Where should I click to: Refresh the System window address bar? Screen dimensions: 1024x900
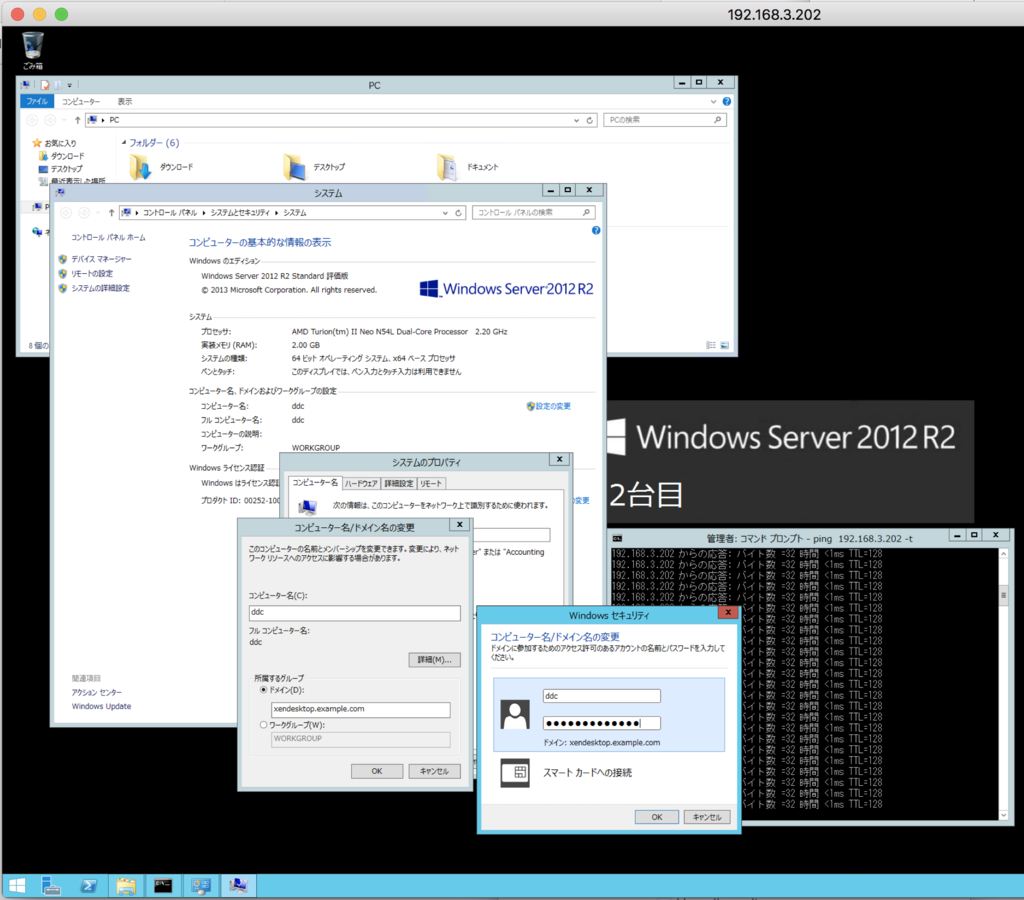tap(458, 213)
